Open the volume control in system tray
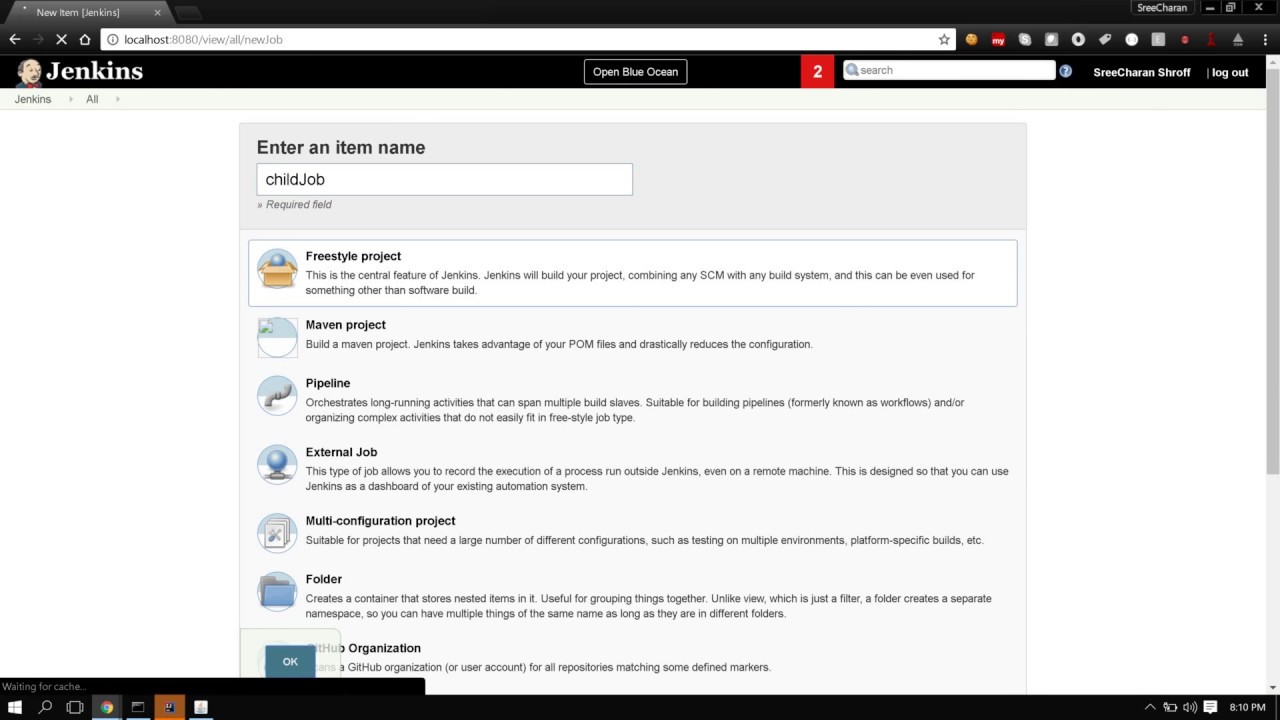Screen dimensions: 1280x720 pos(1190,707)
